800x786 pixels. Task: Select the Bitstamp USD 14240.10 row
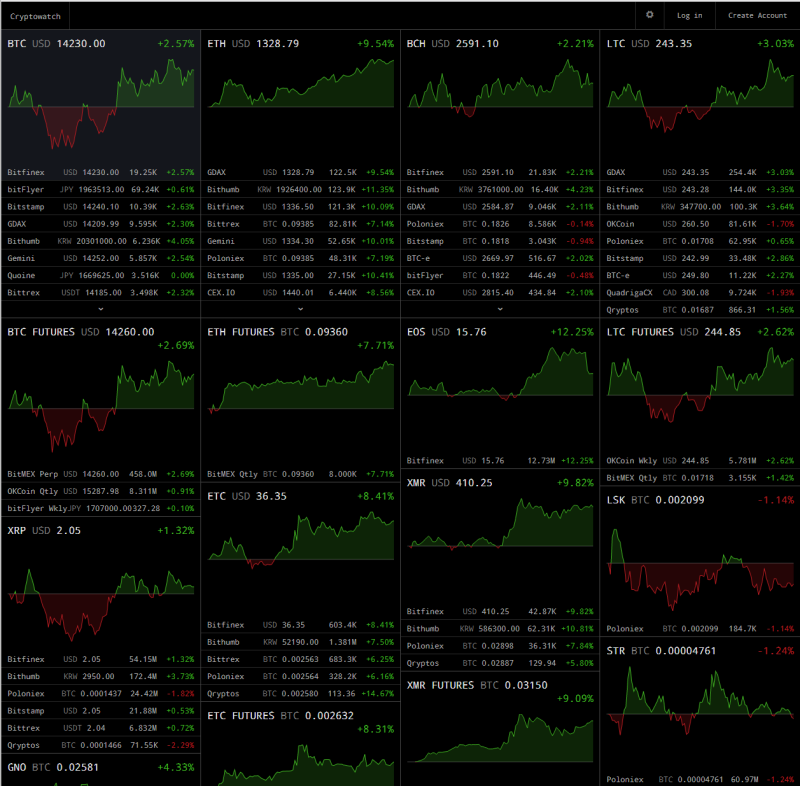[101, 207]
